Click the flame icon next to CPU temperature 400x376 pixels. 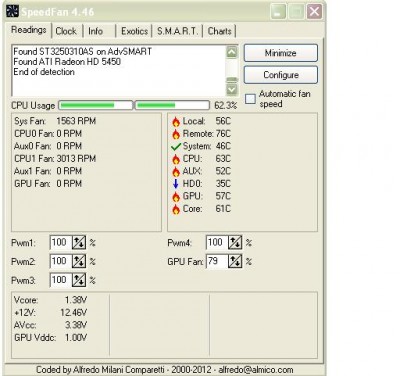(176, 159)
